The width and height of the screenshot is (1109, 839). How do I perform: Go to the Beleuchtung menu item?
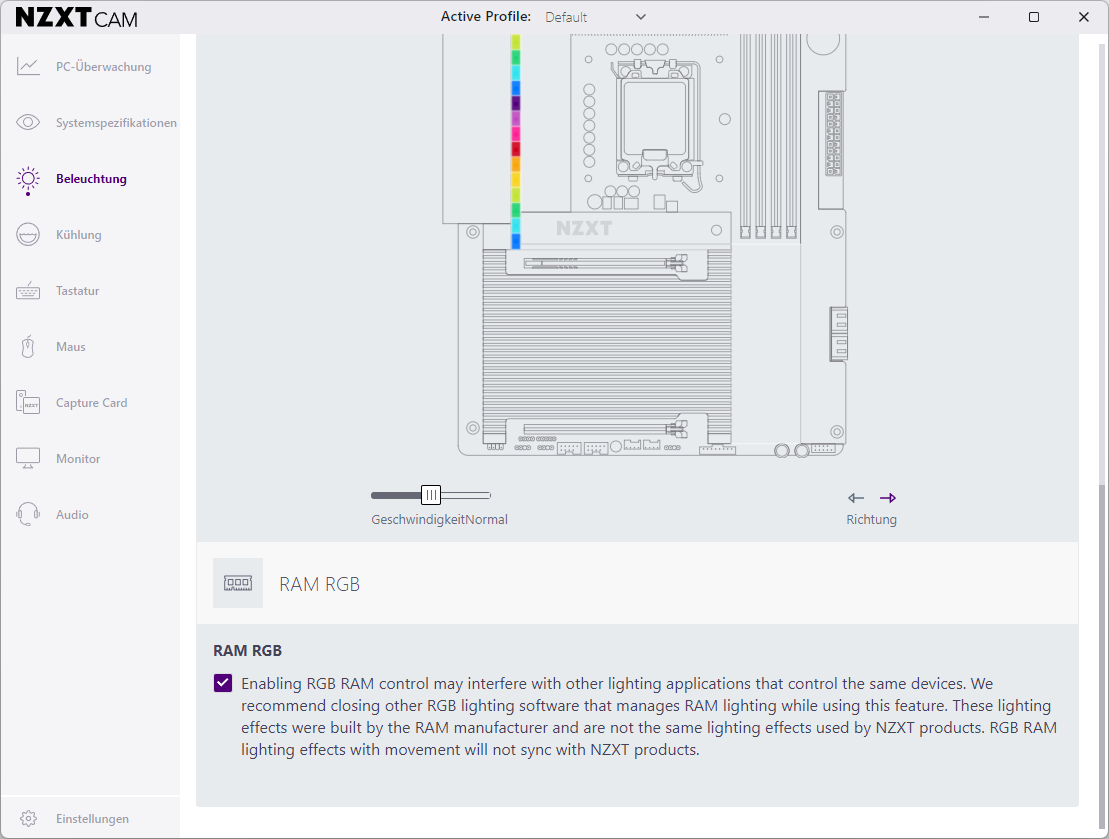coord(91,179)
